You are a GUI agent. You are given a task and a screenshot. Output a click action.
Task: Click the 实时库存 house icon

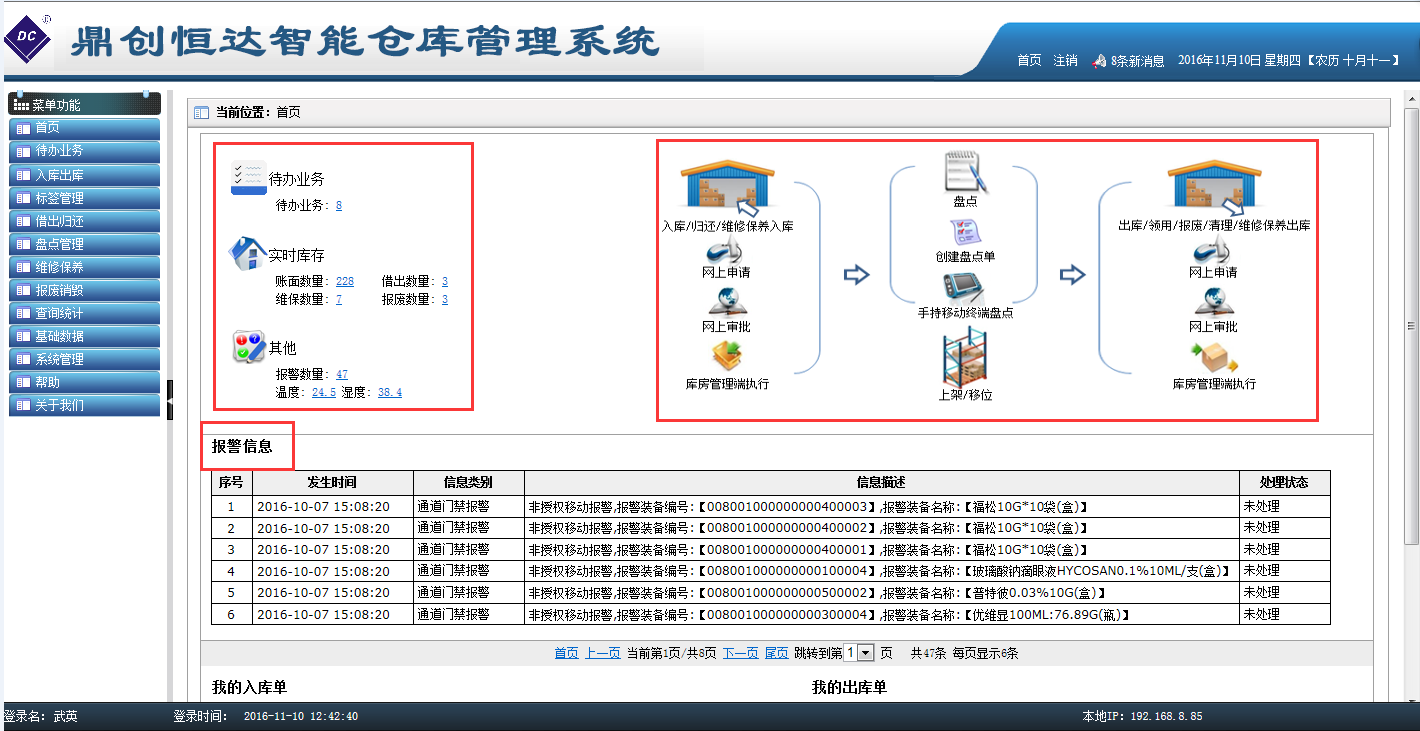point(248,253)
